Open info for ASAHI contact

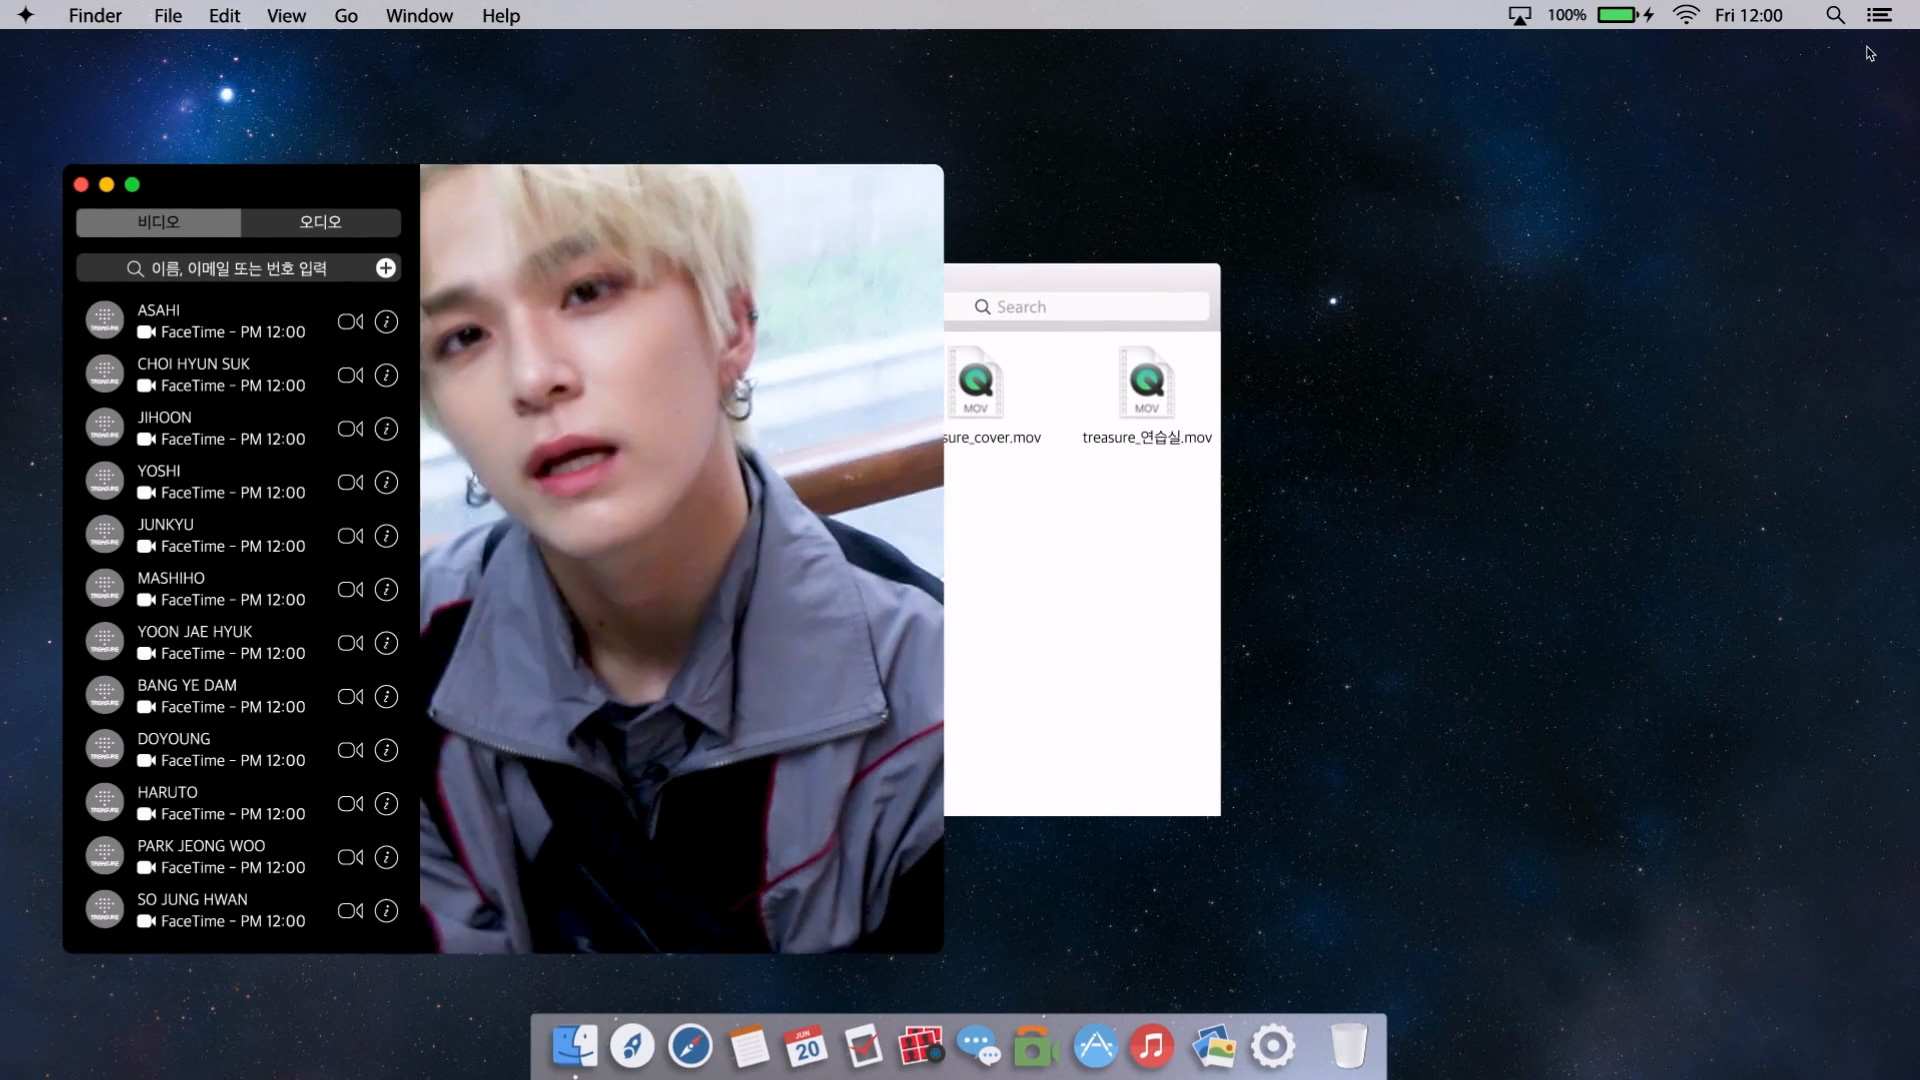pos(386,322)
